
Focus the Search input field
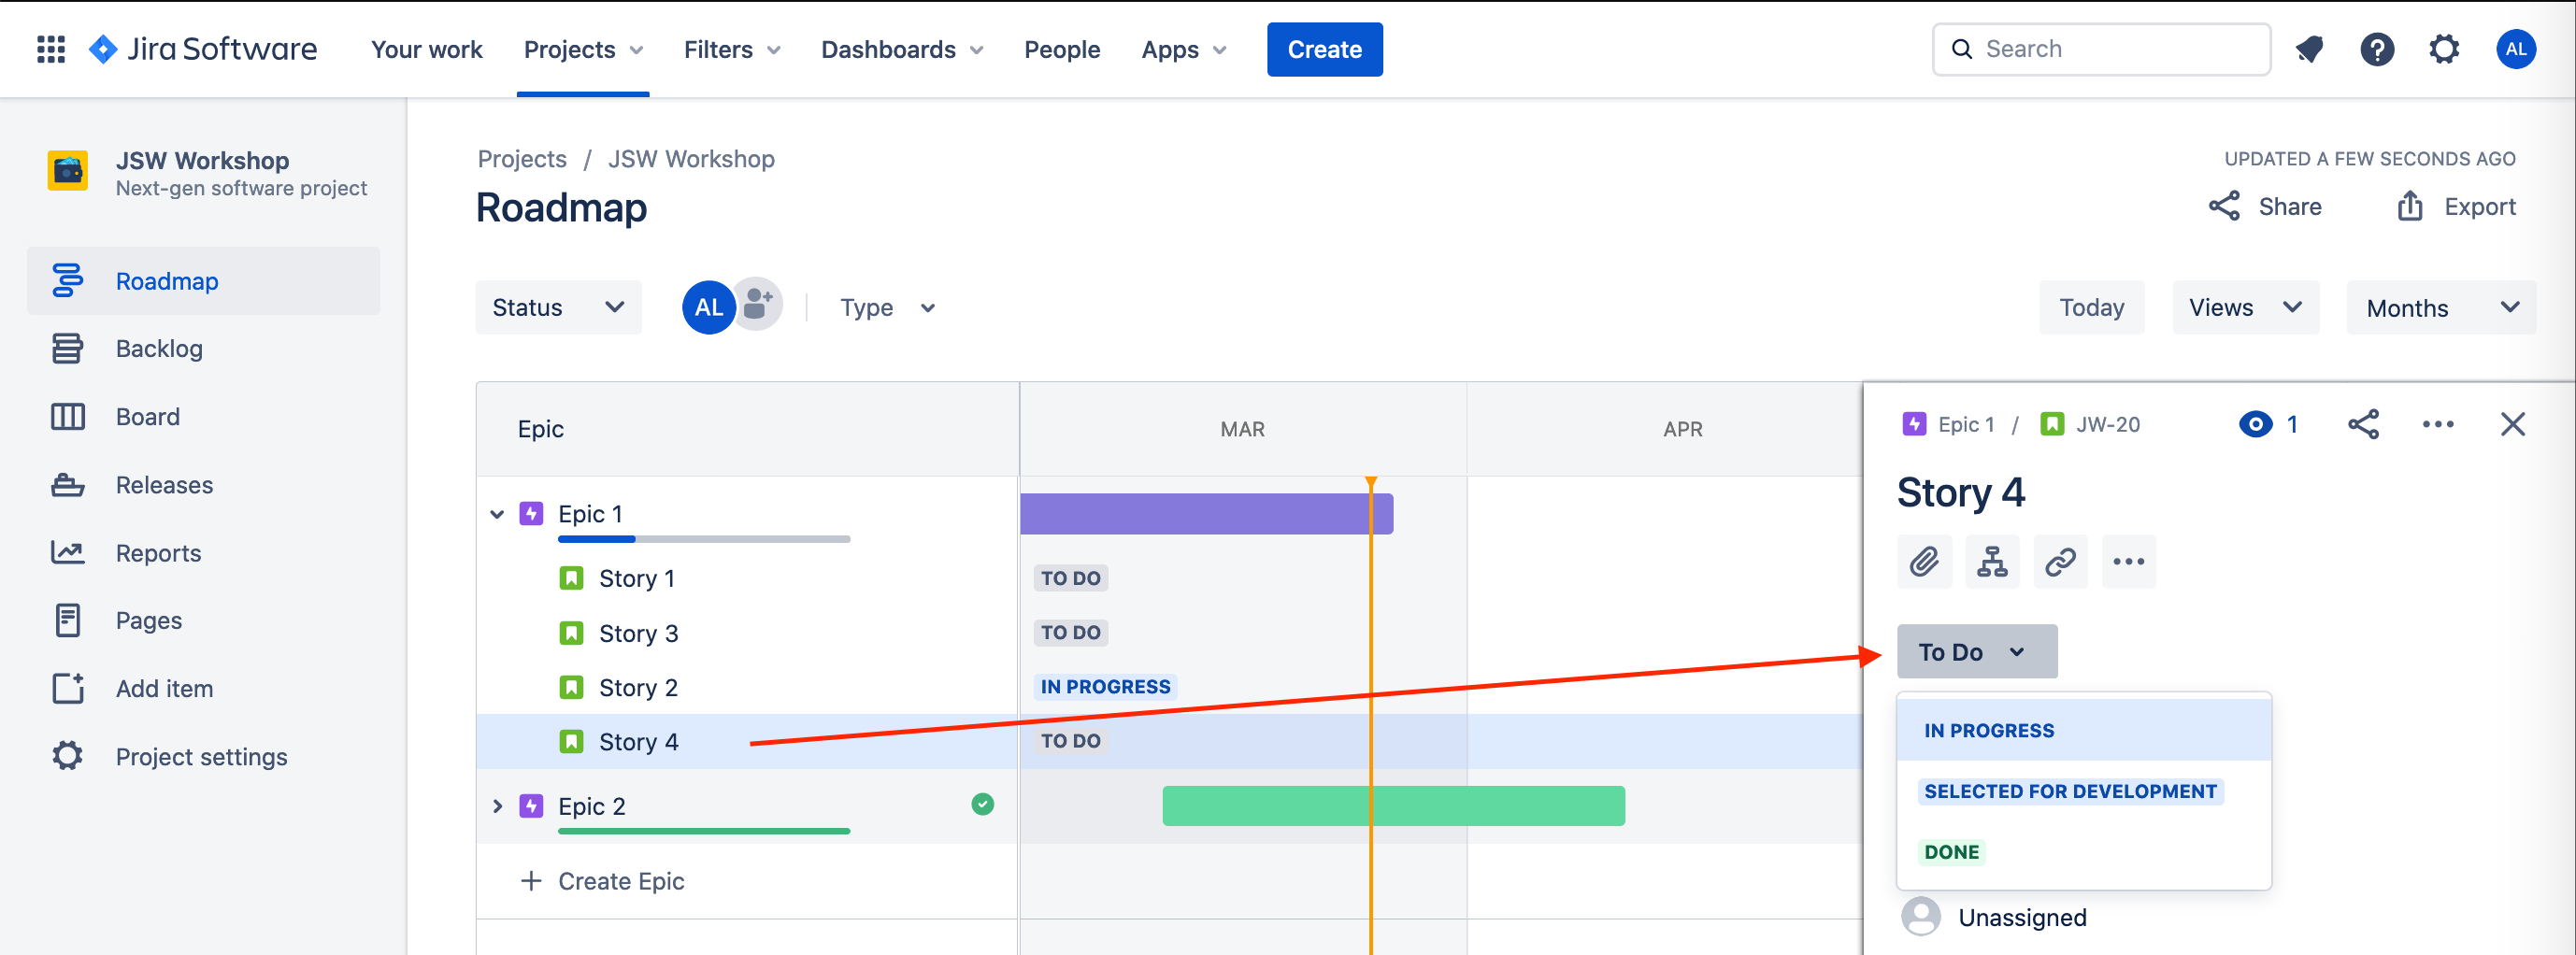click(2101, 49)
